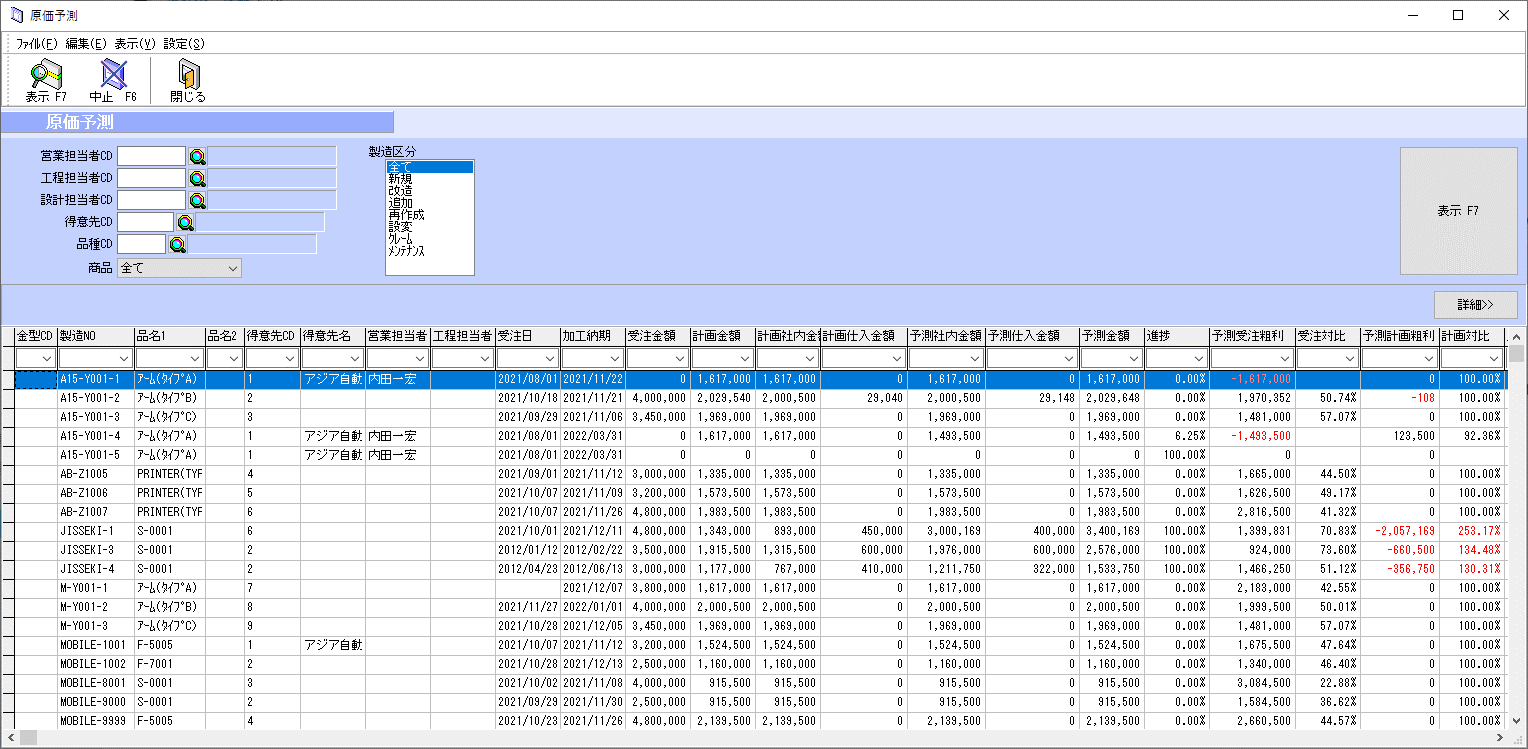Focus the 工程担当者CD input field
The height and width of the screenshot is (749, 1528).
pos(151,178)
